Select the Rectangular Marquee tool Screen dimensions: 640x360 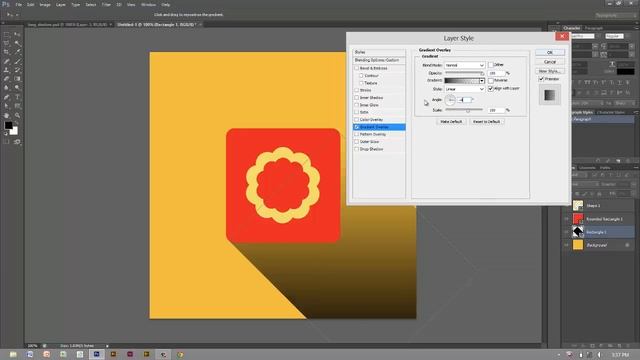click(x=7, y=35)
